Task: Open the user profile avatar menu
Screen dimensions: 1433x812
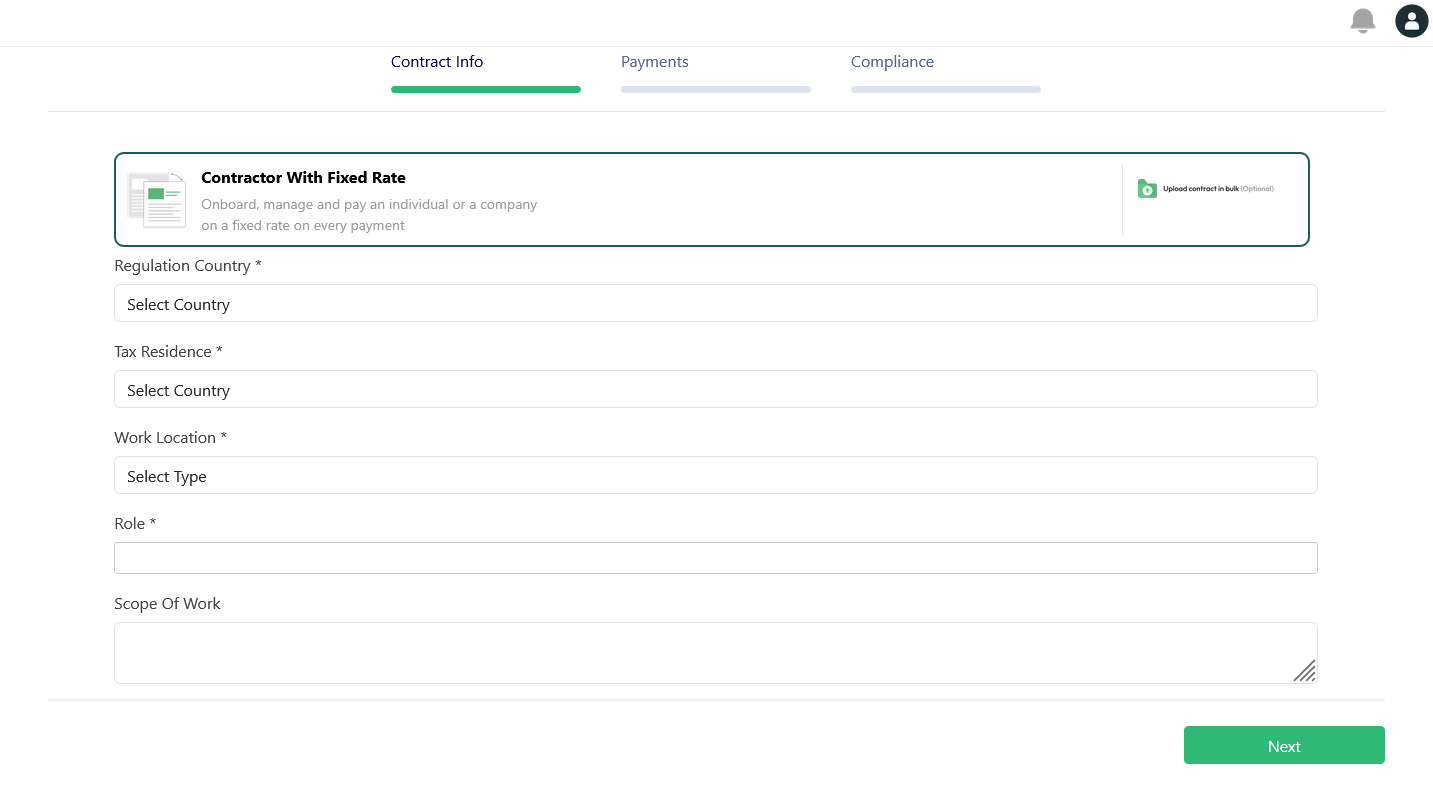Action: 1412,21
